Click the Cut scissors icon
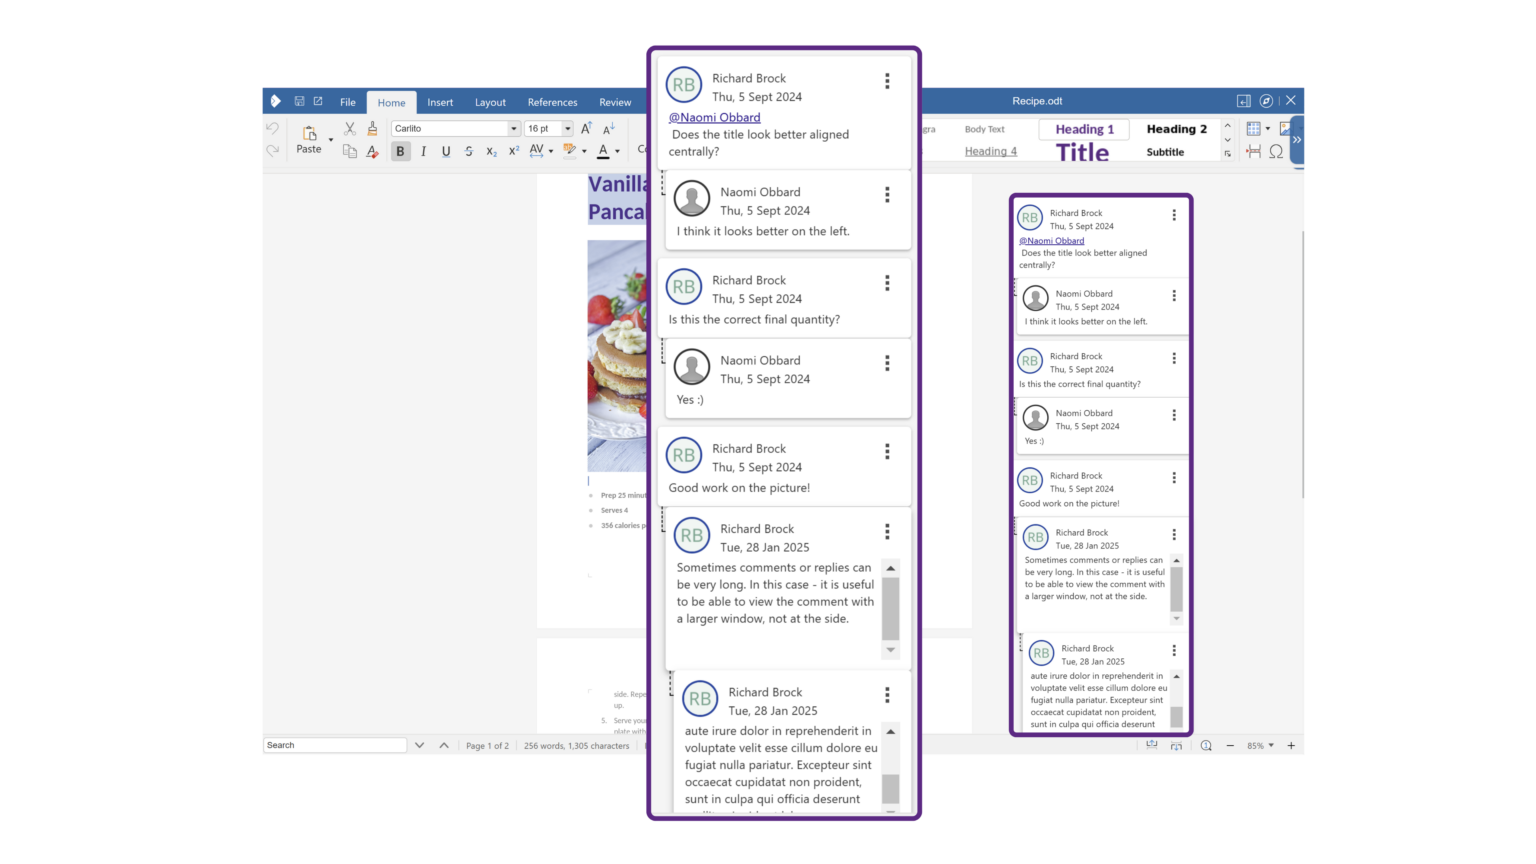 point(350,129)
